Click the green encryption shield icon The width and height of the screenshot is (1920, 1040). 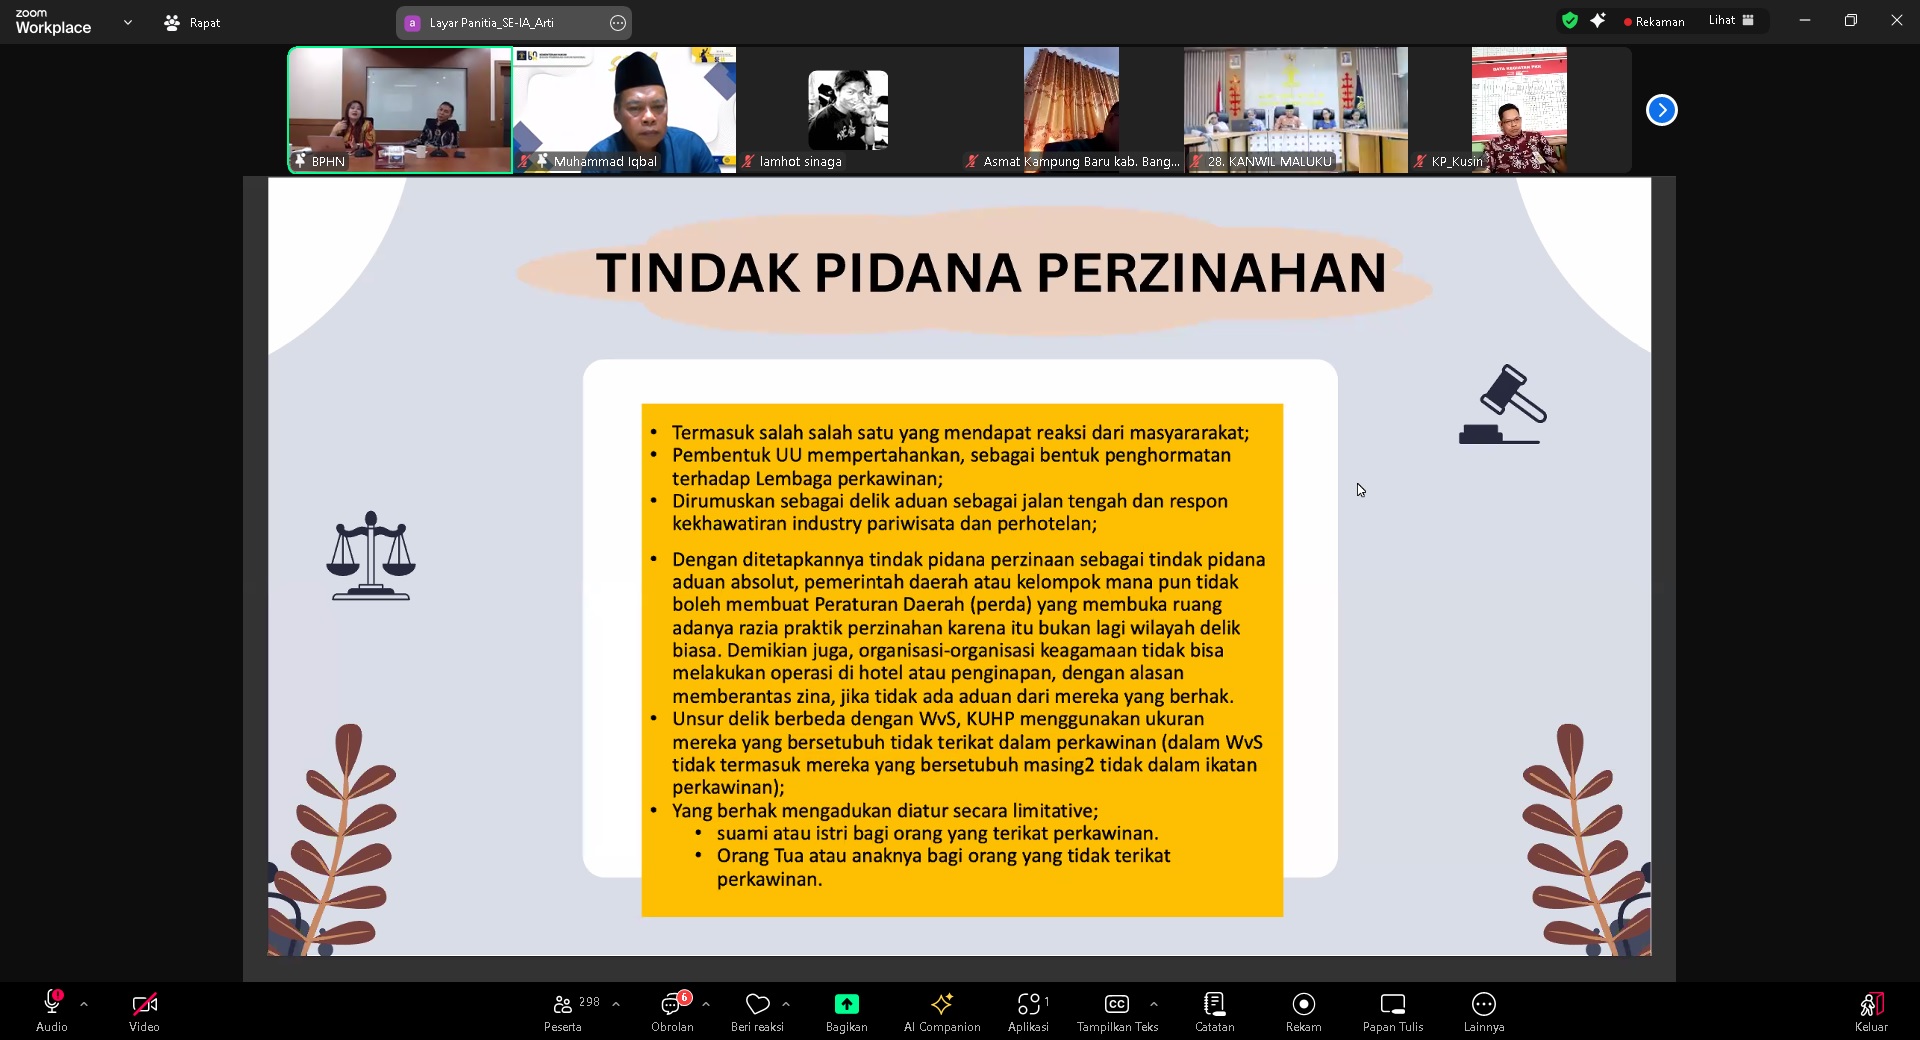coord(1569,21)
